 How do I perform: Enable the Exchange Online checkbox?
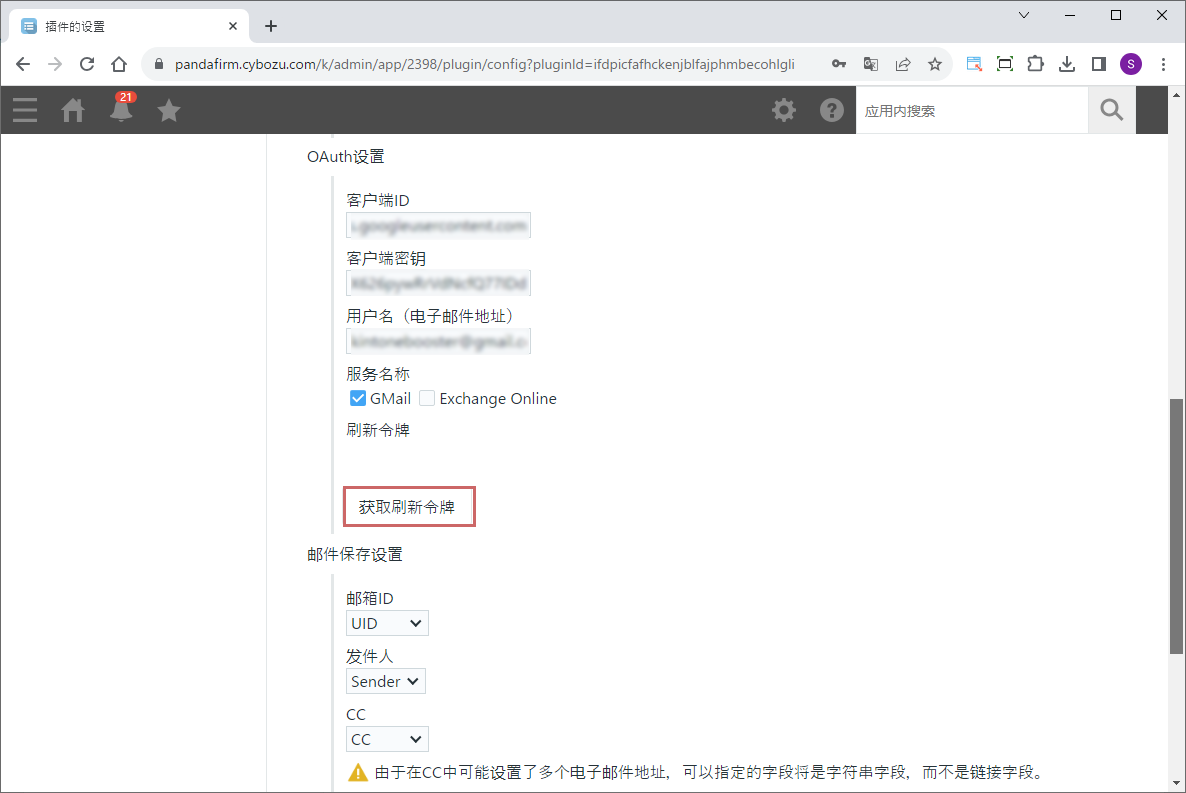(427, 399)
